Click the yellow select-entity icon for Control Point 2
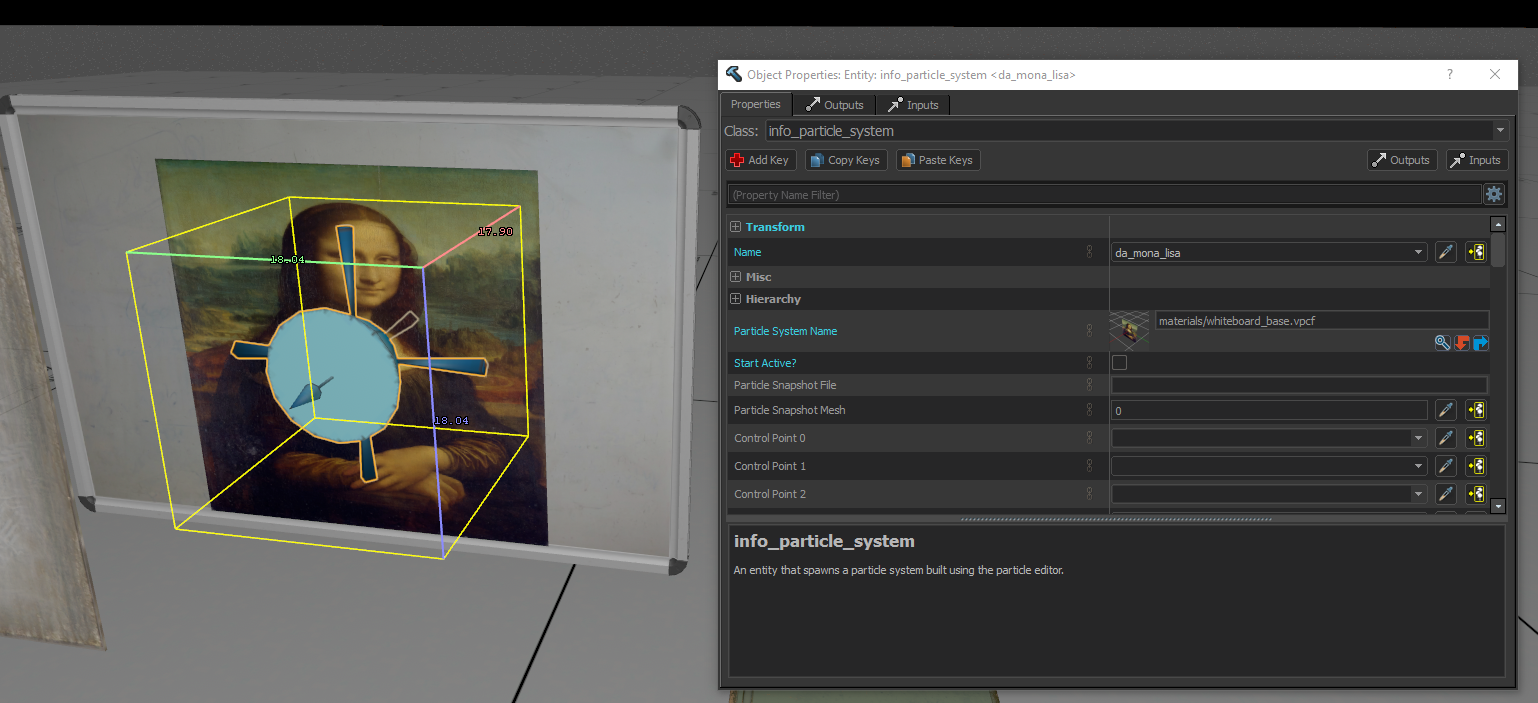The height and width of the screenshot is (703, 1538). pos(1475,494)
